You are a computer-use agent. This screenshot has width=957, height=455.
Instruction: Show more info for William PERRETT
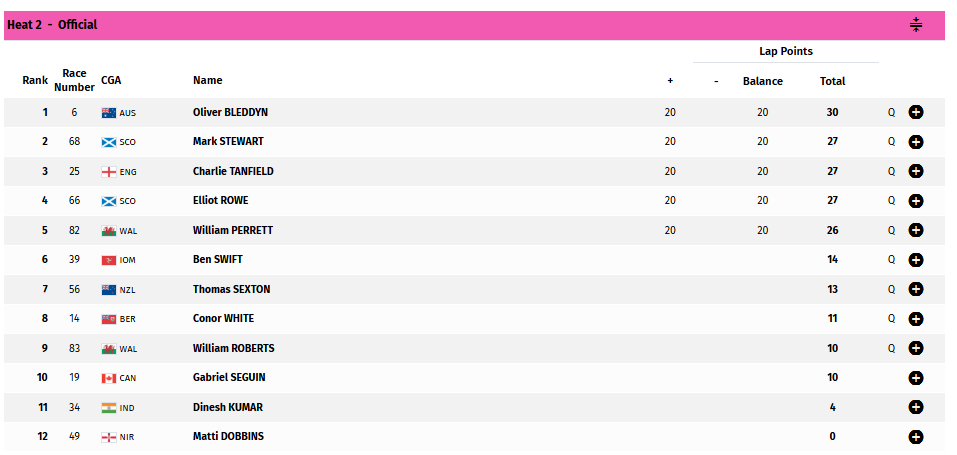(x=915, y=230)
